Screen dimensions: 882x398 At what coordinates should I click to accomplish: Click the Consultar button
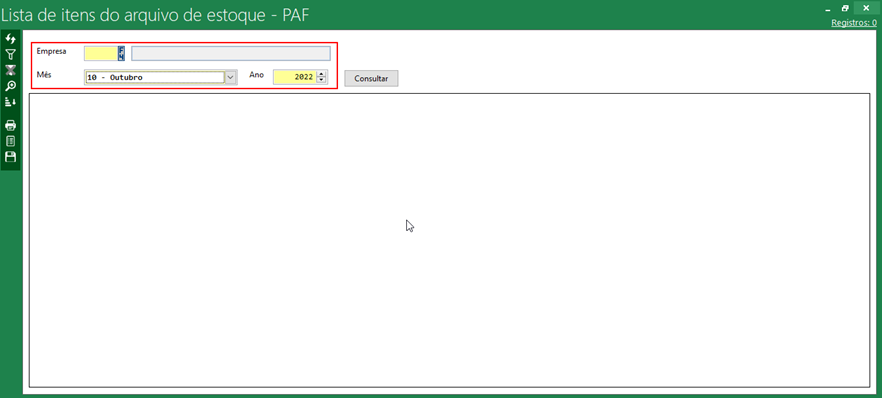coord(371,79)
